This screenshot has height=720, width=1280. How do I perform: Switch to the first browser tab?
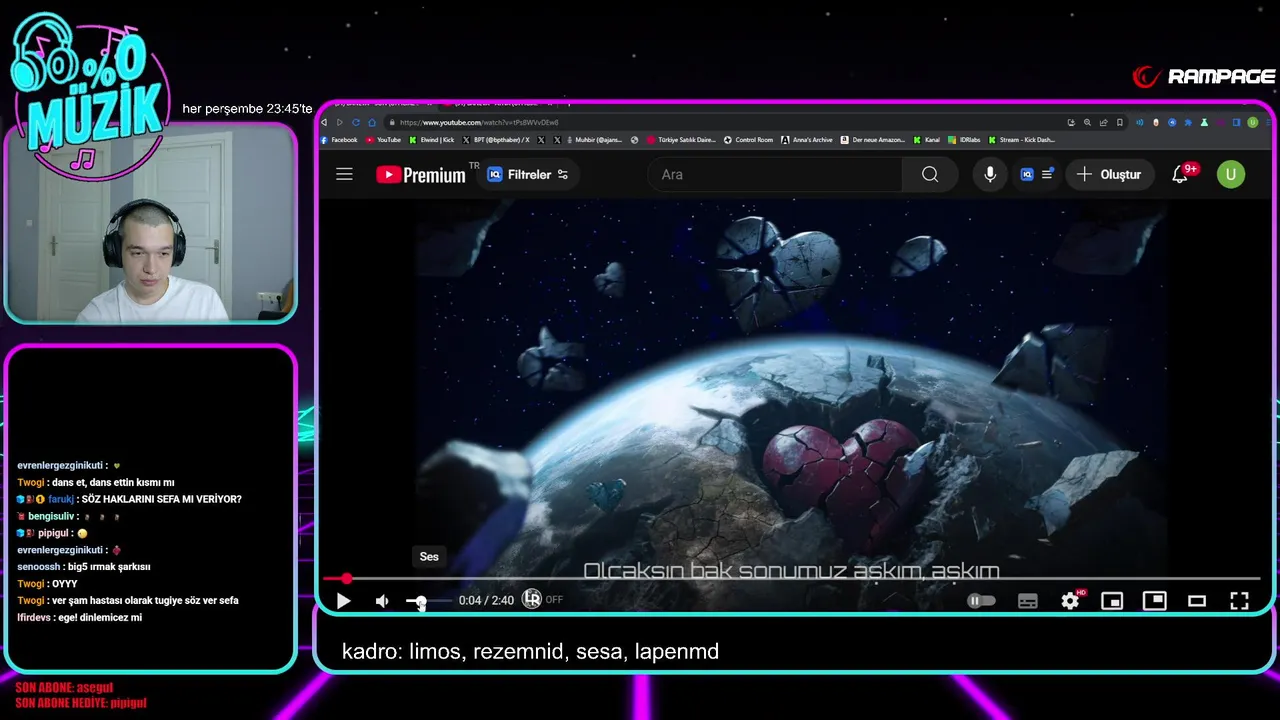click(380, 103)
